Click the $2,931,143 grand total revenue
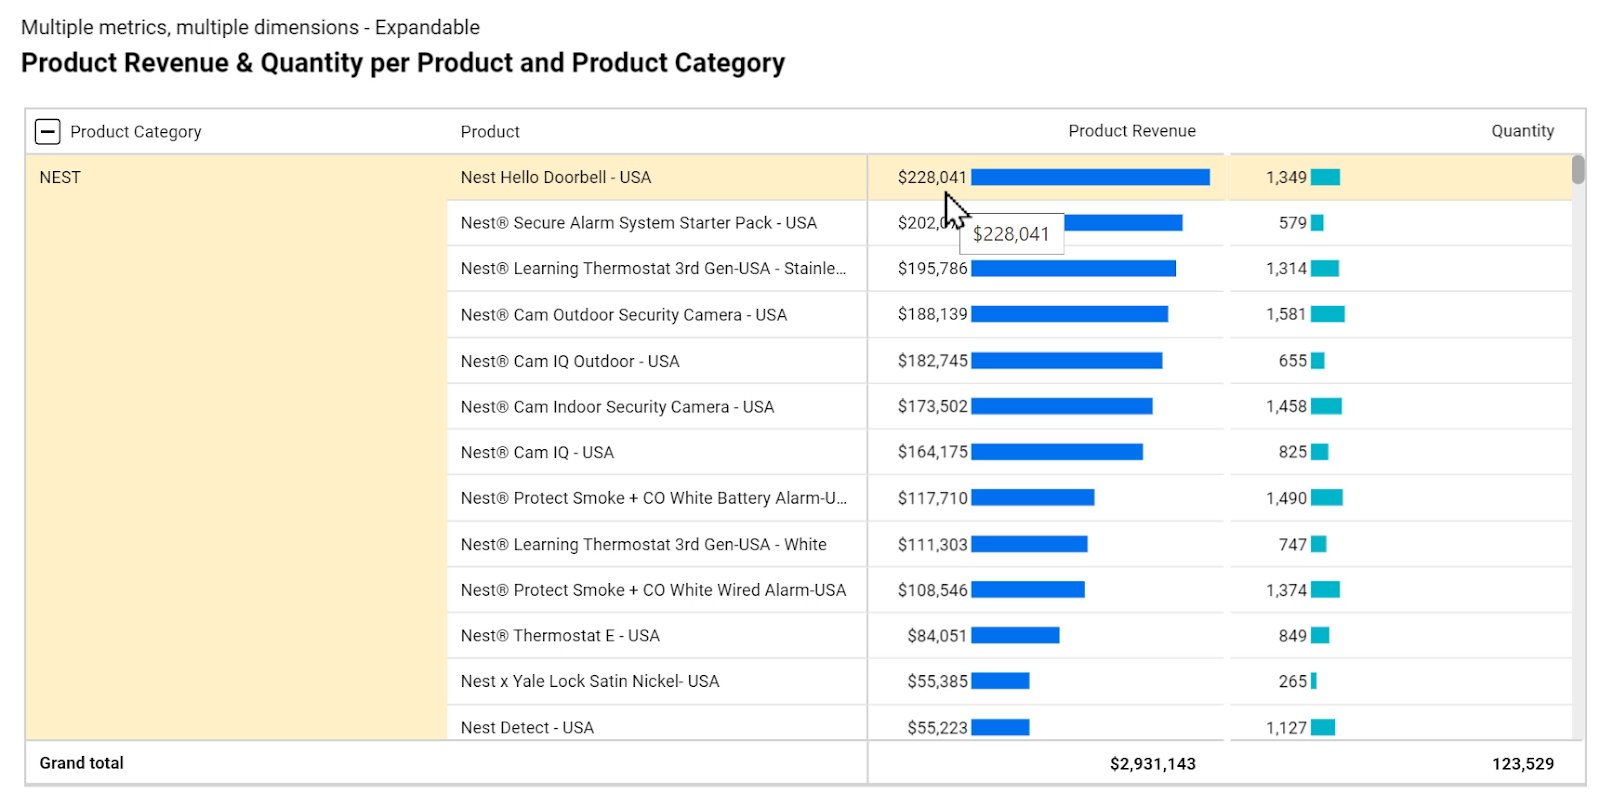The height and width of the screenshot is (806, 1600). (x=1153, y=763)
